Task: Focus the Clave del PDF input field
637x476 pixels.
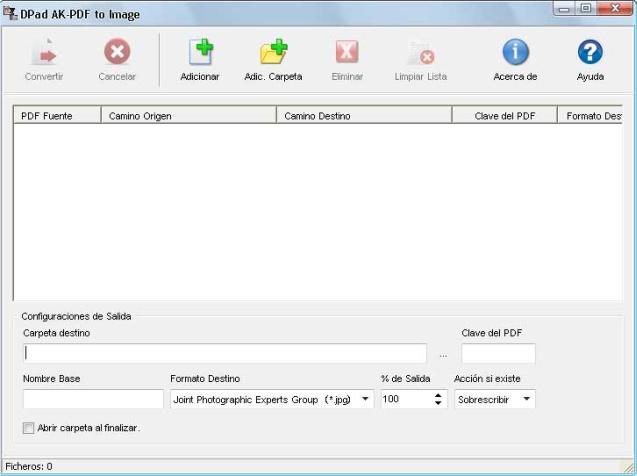Action: [x=498, y=353]
